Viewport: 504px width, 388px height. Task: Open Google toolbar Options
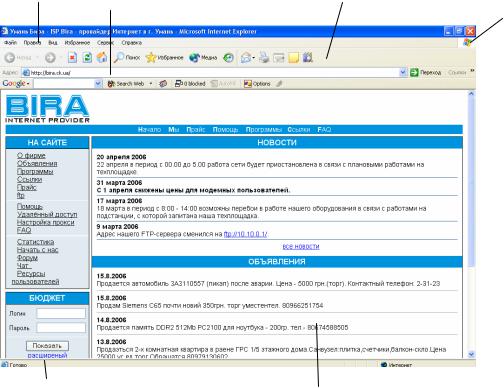tap(257, 84)
